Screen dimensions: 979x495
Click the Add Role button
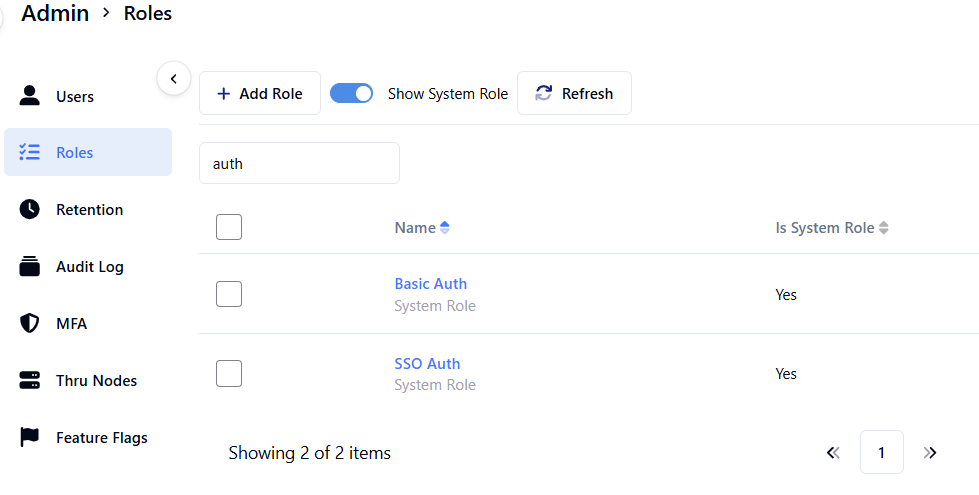coord(260,93)
